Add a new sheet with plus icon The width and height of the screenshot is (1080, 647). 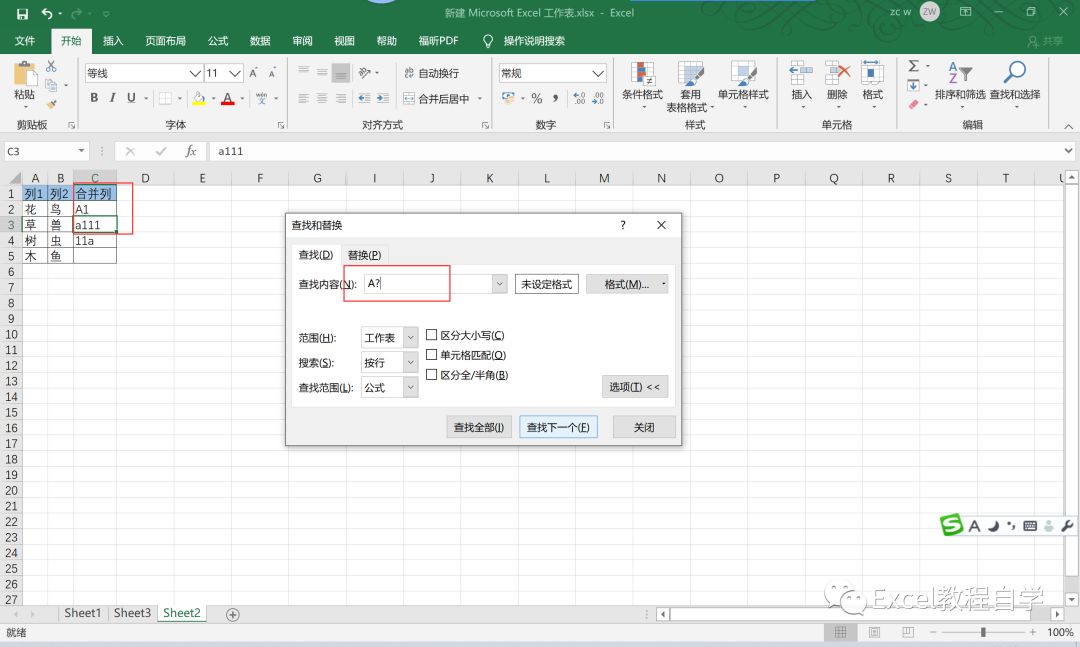233,615
